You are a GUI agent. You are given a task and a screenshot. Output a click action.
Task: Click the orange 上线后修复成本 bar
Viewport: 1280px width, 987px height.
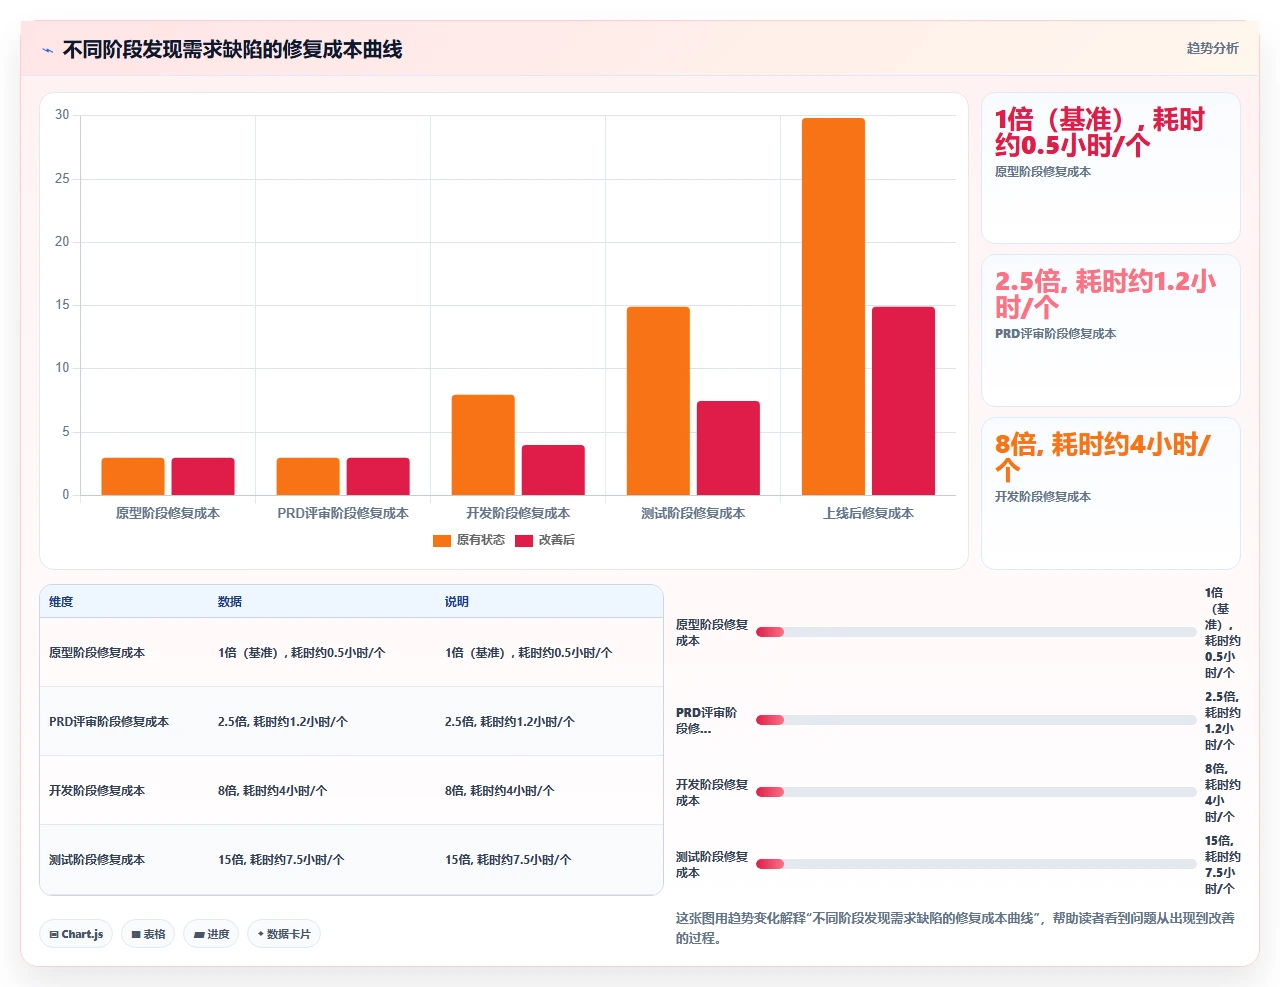coord(833,306)
